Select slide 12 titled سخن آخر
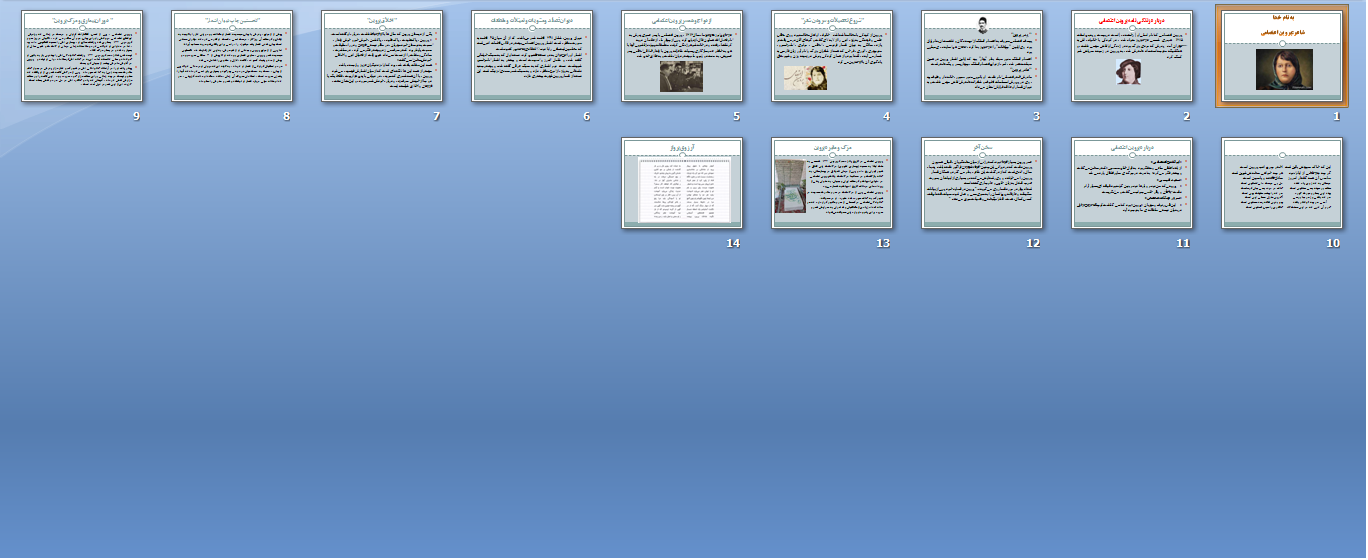 [x=982, y=183]
